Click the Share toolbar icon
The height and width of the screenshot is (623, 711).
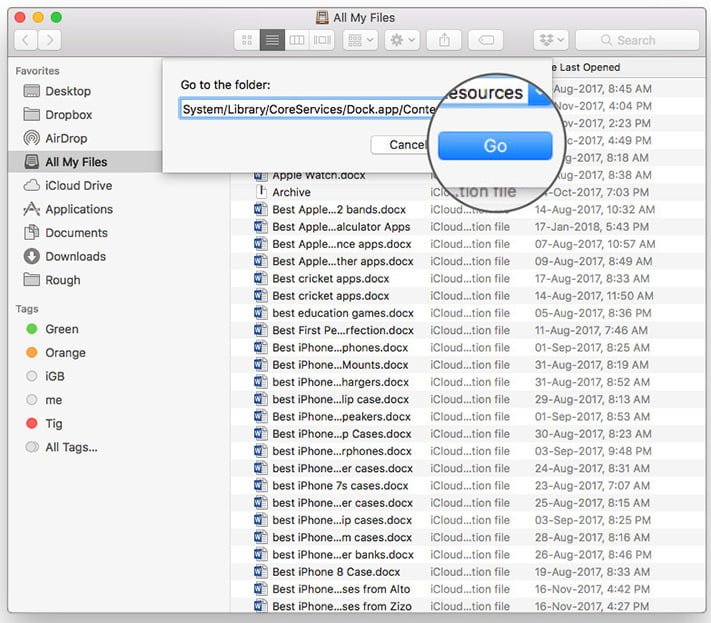click(444, 40)
